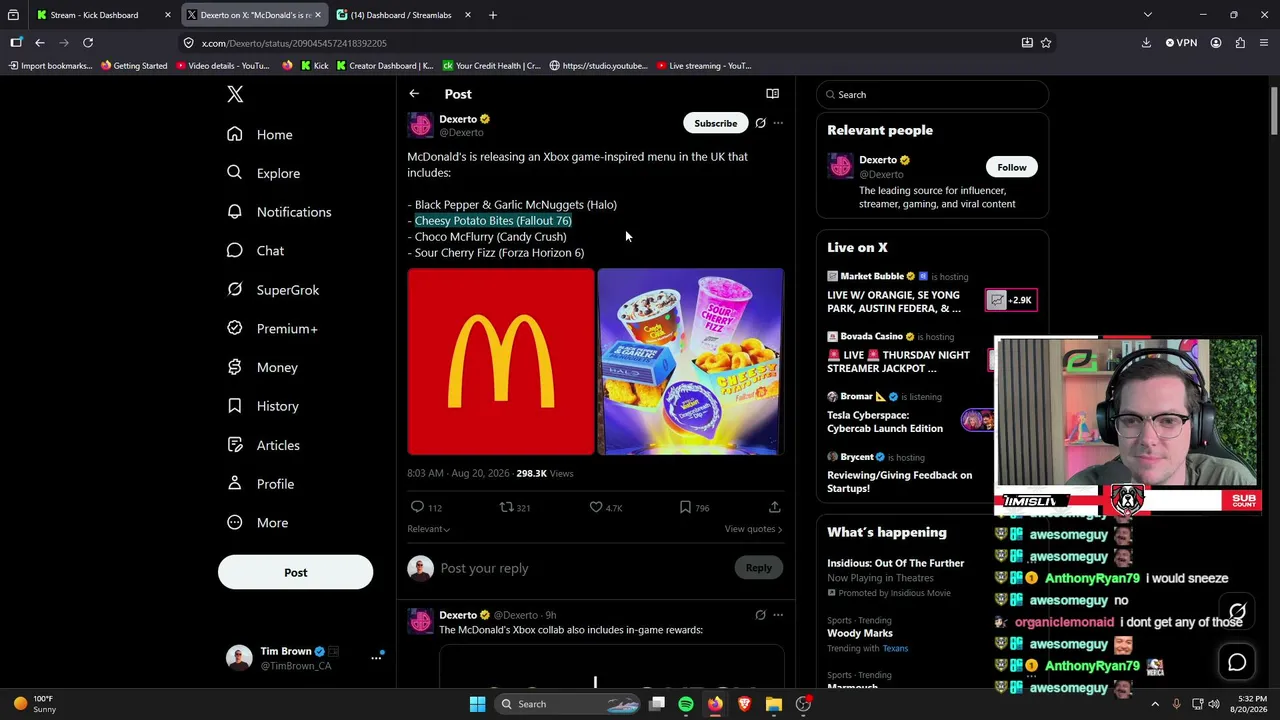Open Tim Brown account options menu
This screenshot has height=720, width=1280.
coord(377,657)
